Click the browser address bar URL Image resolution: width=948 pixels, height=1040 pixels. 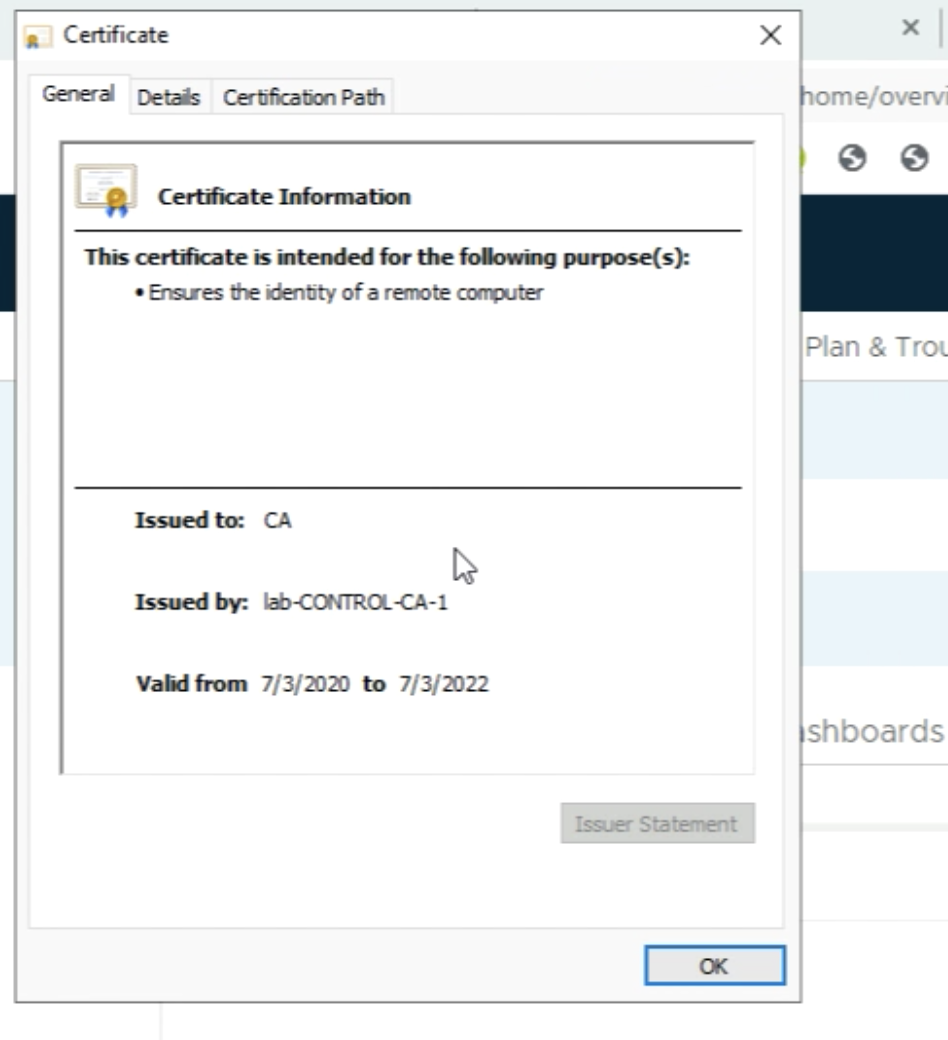click(870, 95)
